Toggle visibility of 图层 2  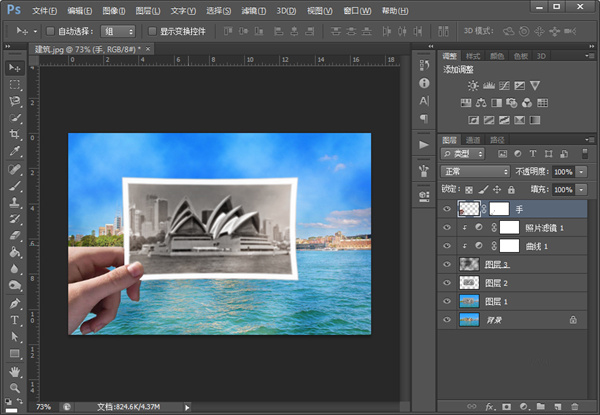click(x=447, y=282)
